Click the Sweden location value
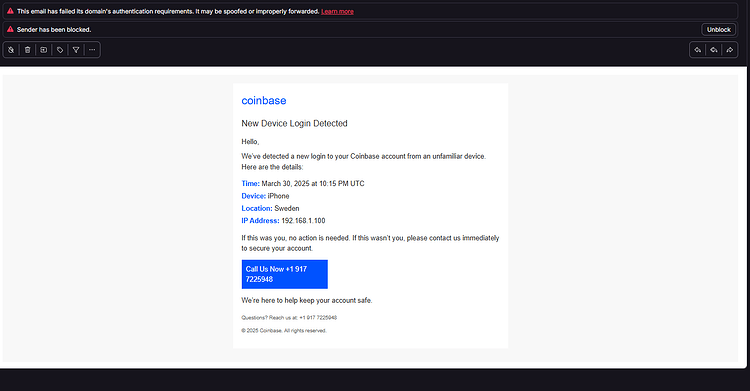This screenshot has height=391, width=750. (287, 208)
